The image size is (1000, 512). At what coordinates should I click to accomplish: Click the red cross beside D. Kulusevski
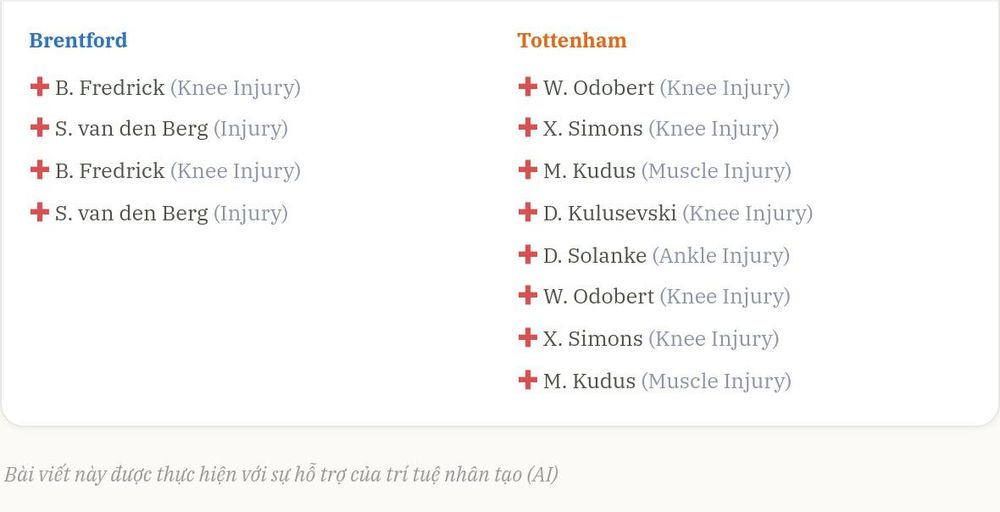pos(527,212)
